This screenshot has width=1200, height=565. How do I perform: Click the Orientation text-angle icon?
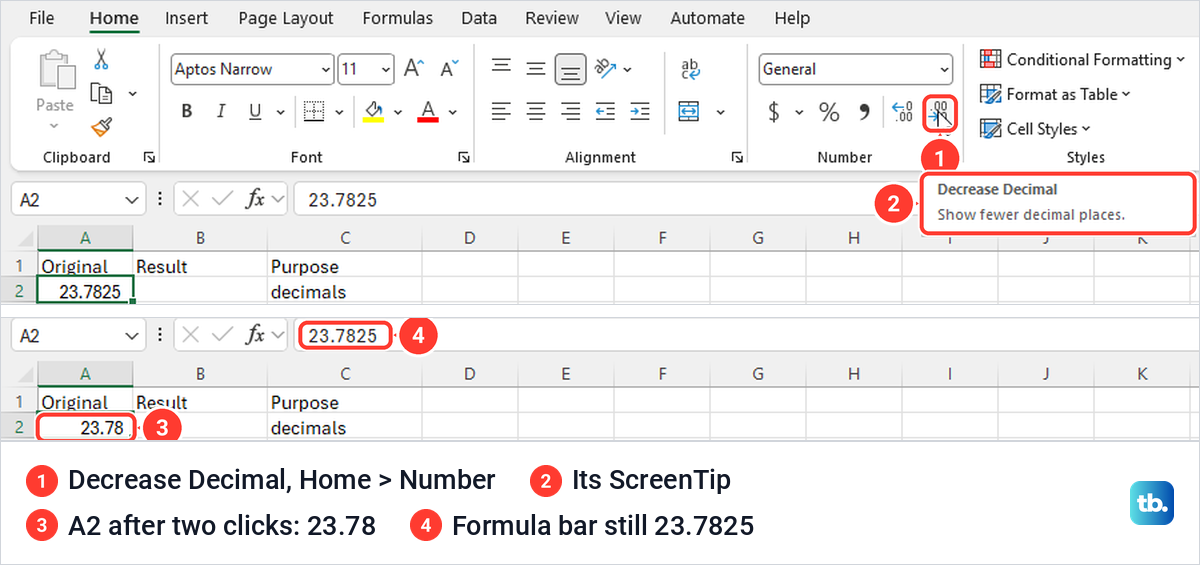click(x=605, y=69)
